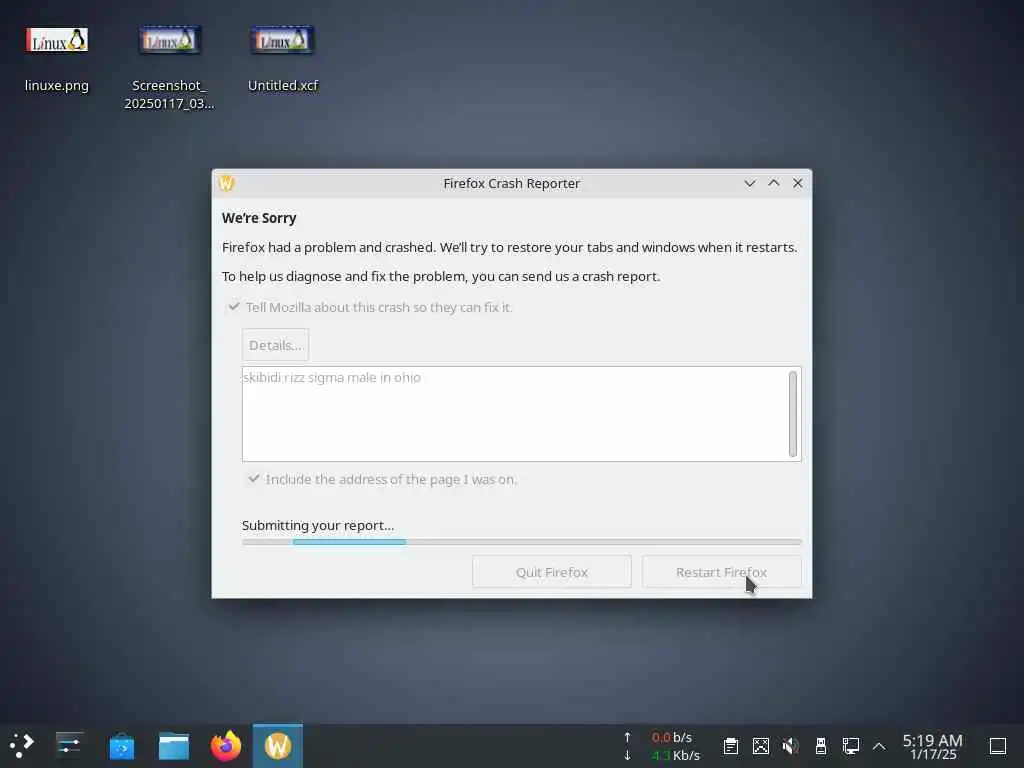This screenshot has width=1024, height=768.
Task: Open the network connections tray icon
Action: point(850,746)
